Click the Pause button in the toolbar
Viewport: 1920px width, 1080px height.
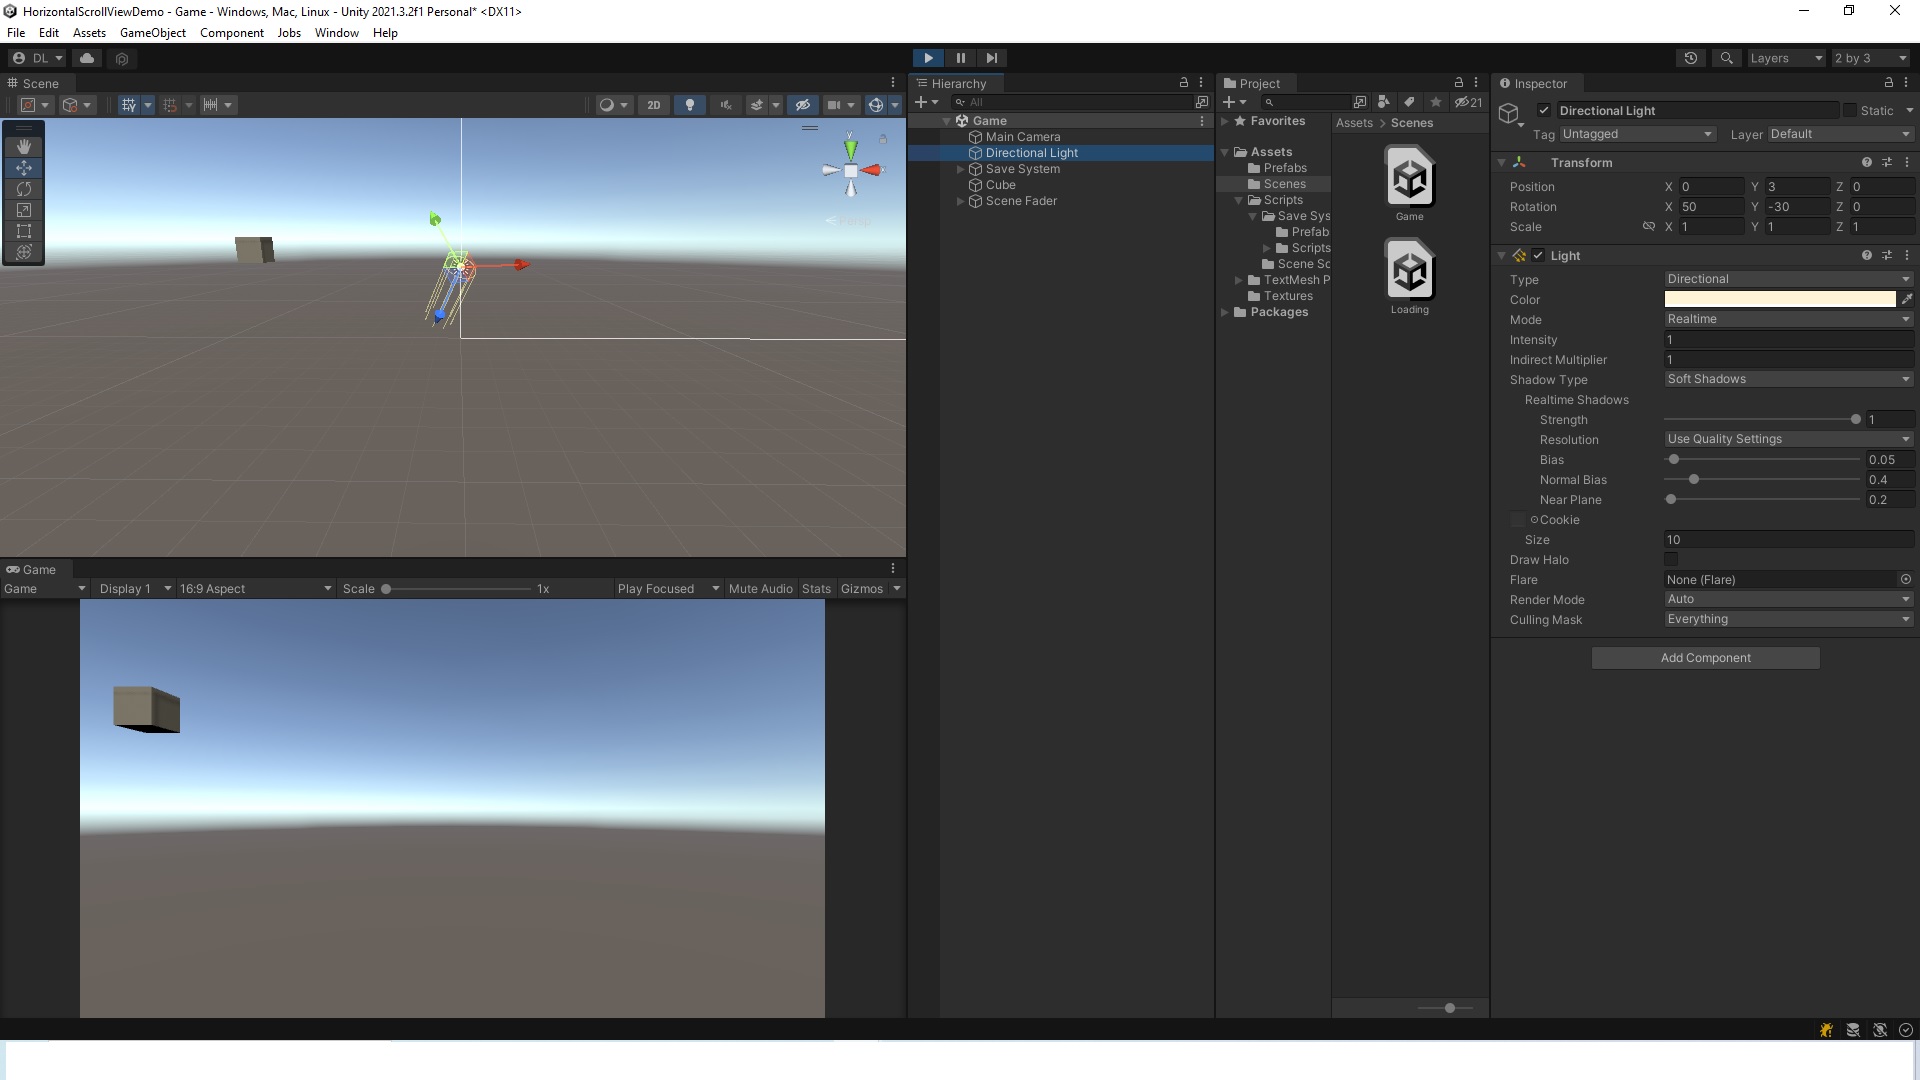click(x=960, y=58)
